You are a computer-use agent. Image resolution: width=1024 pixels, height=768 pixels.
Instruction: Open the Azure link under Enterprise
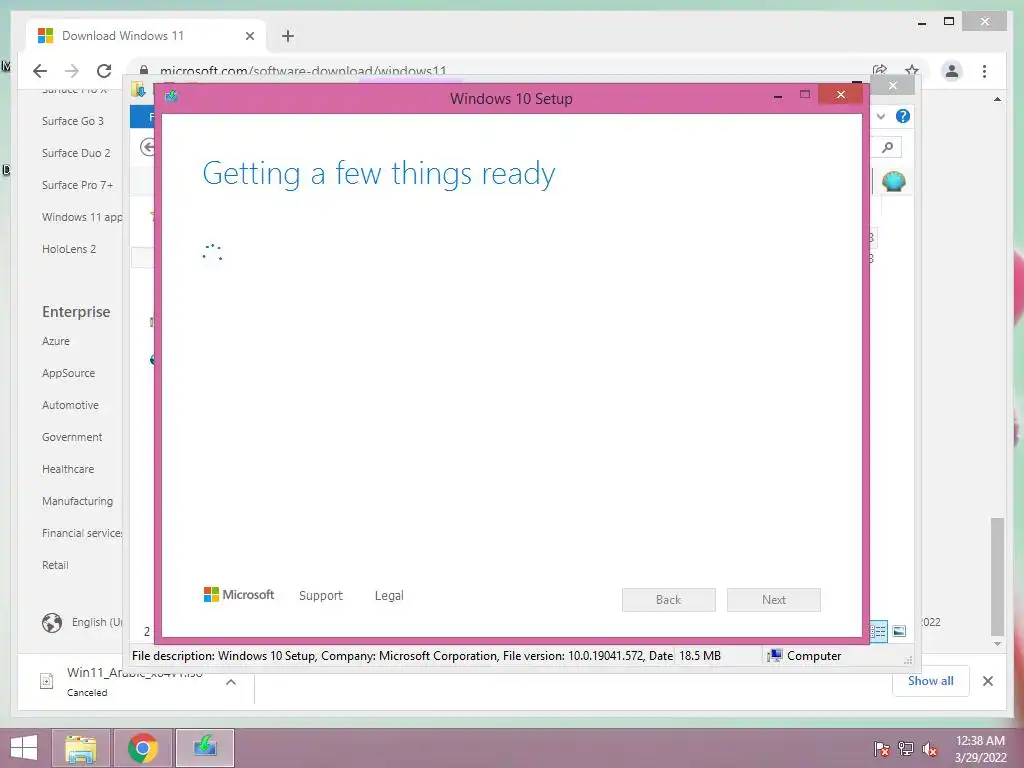point(56,341)
